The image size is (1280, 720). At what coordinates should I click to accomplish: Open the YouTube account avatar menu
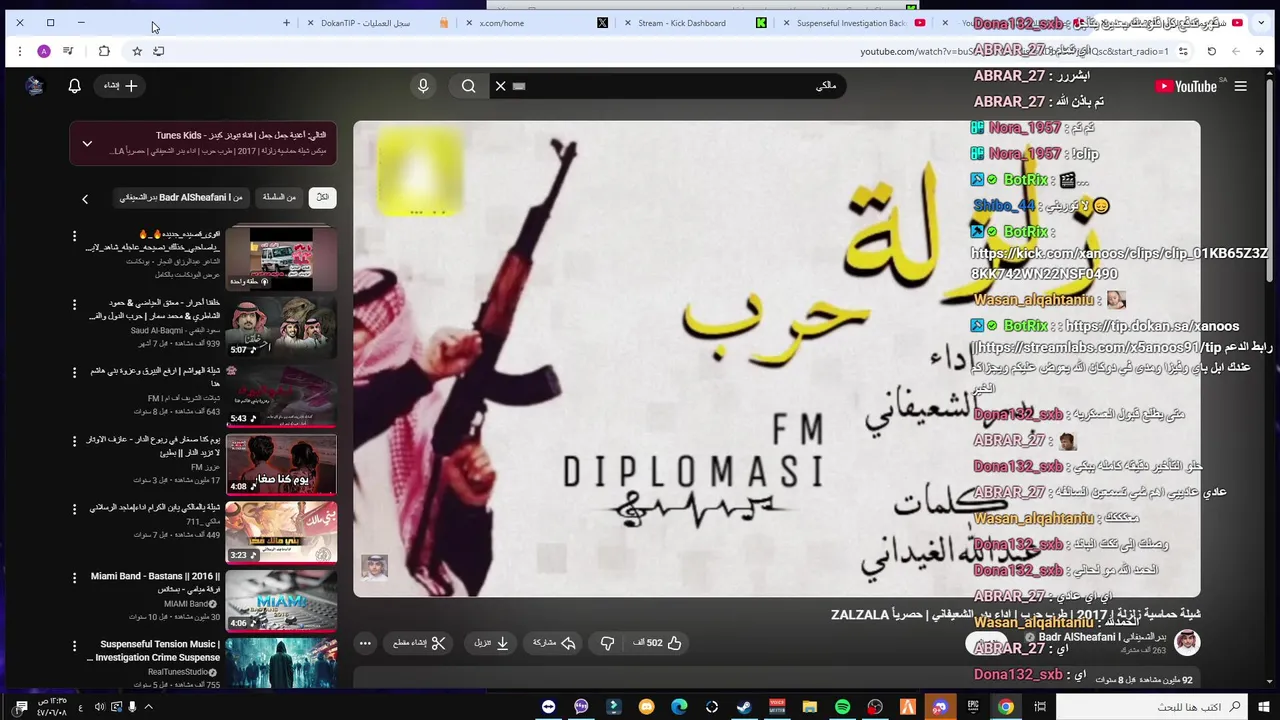[x=35, y=86]
